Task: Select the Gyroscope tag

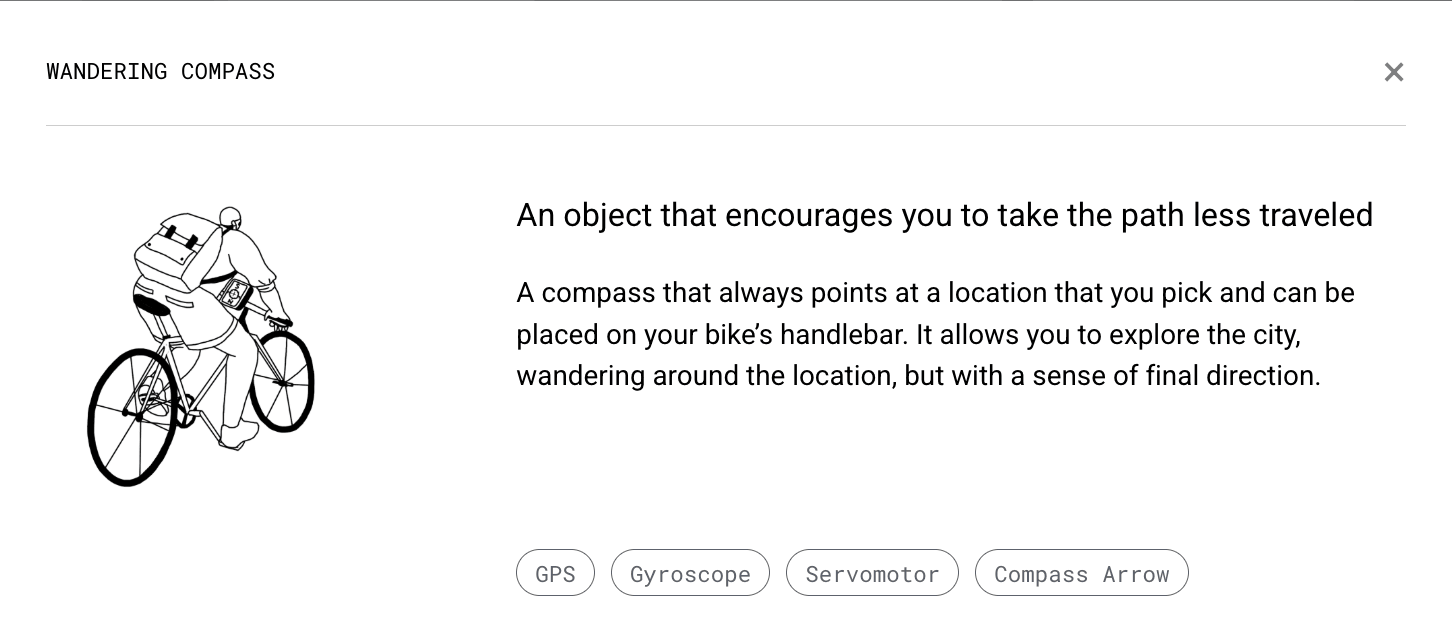Action: (x=690, y=573)
